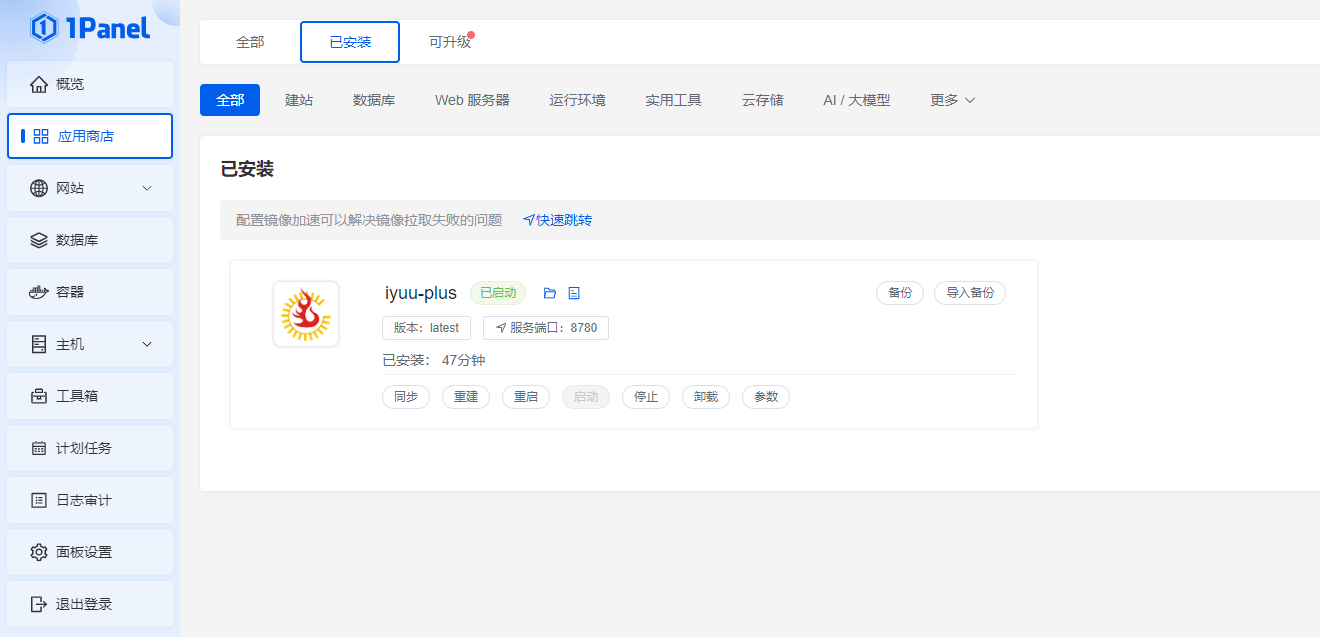Switch to the top 全部 tab
Screen dimensions: 1320x637
point(250,42)
